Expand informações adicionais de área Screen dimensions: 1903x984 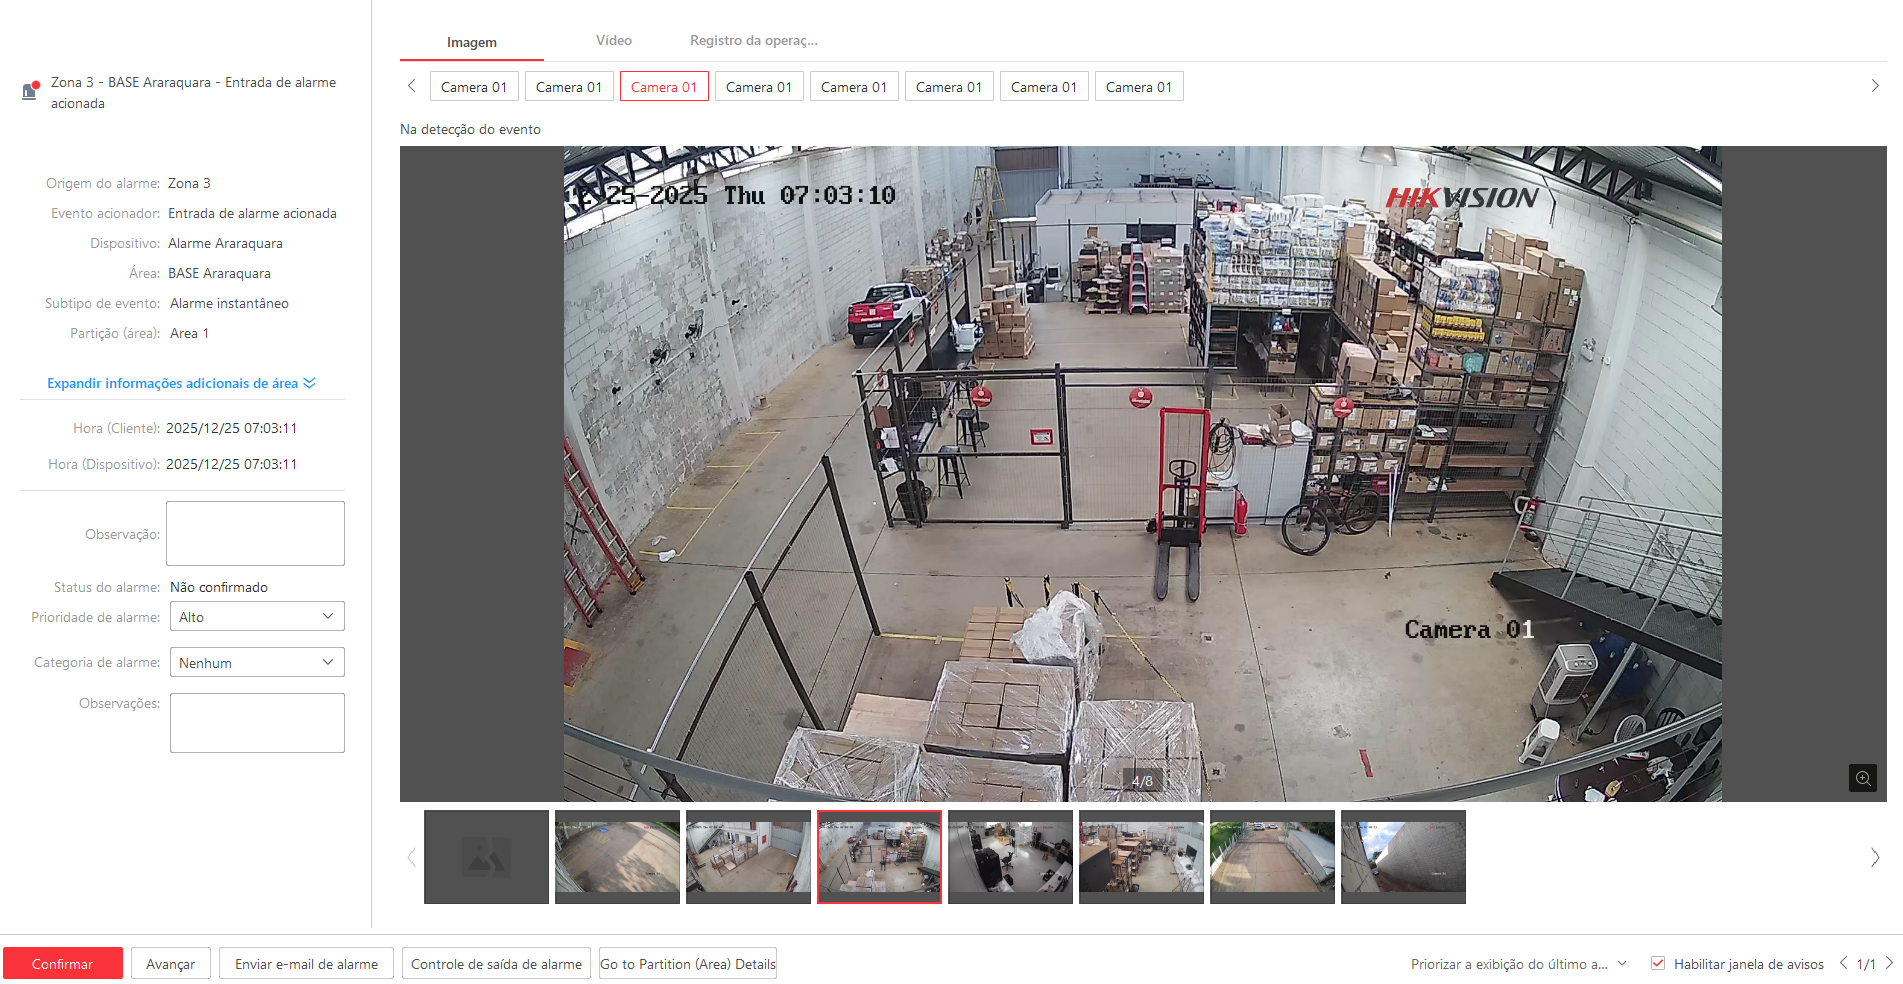[x=181, y=383]
